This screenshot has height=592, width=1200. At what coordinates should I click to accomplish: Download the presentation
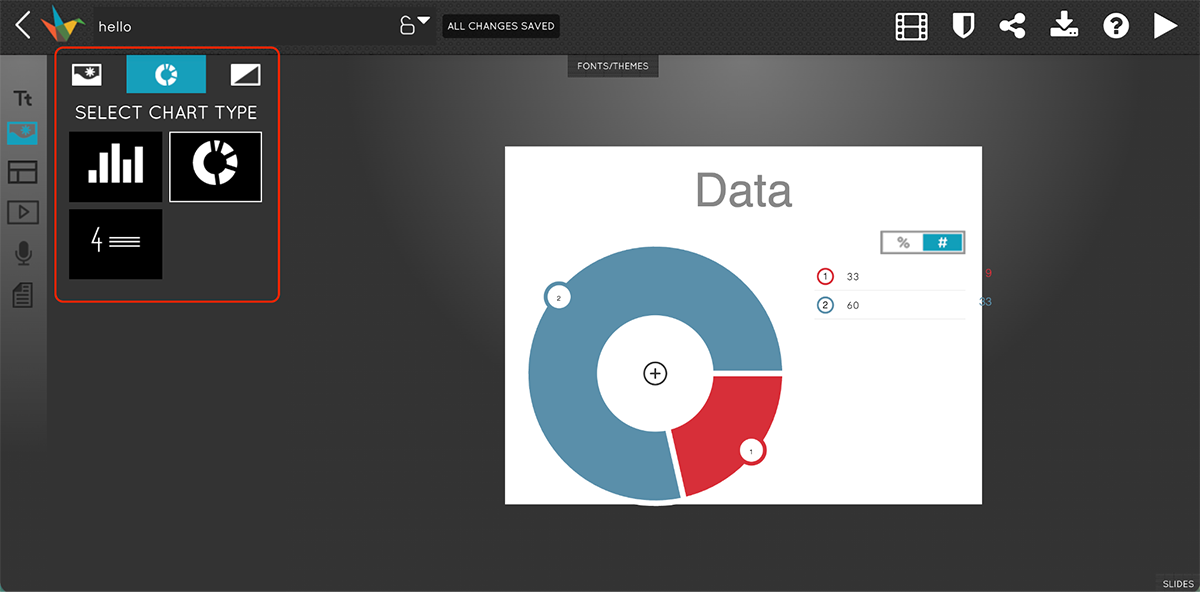(1064, 25)
